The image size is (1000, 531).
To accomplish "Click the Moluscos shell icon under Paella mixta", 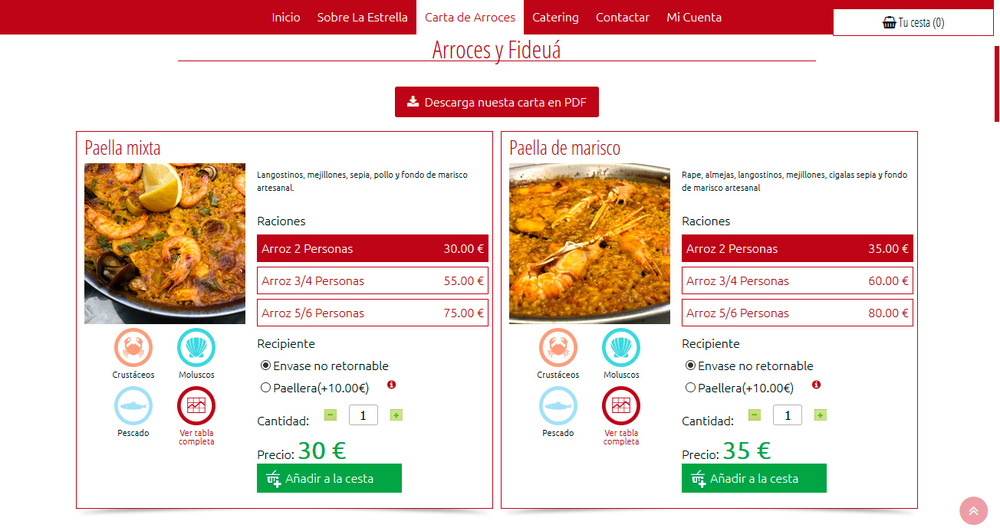I will 196,348.
